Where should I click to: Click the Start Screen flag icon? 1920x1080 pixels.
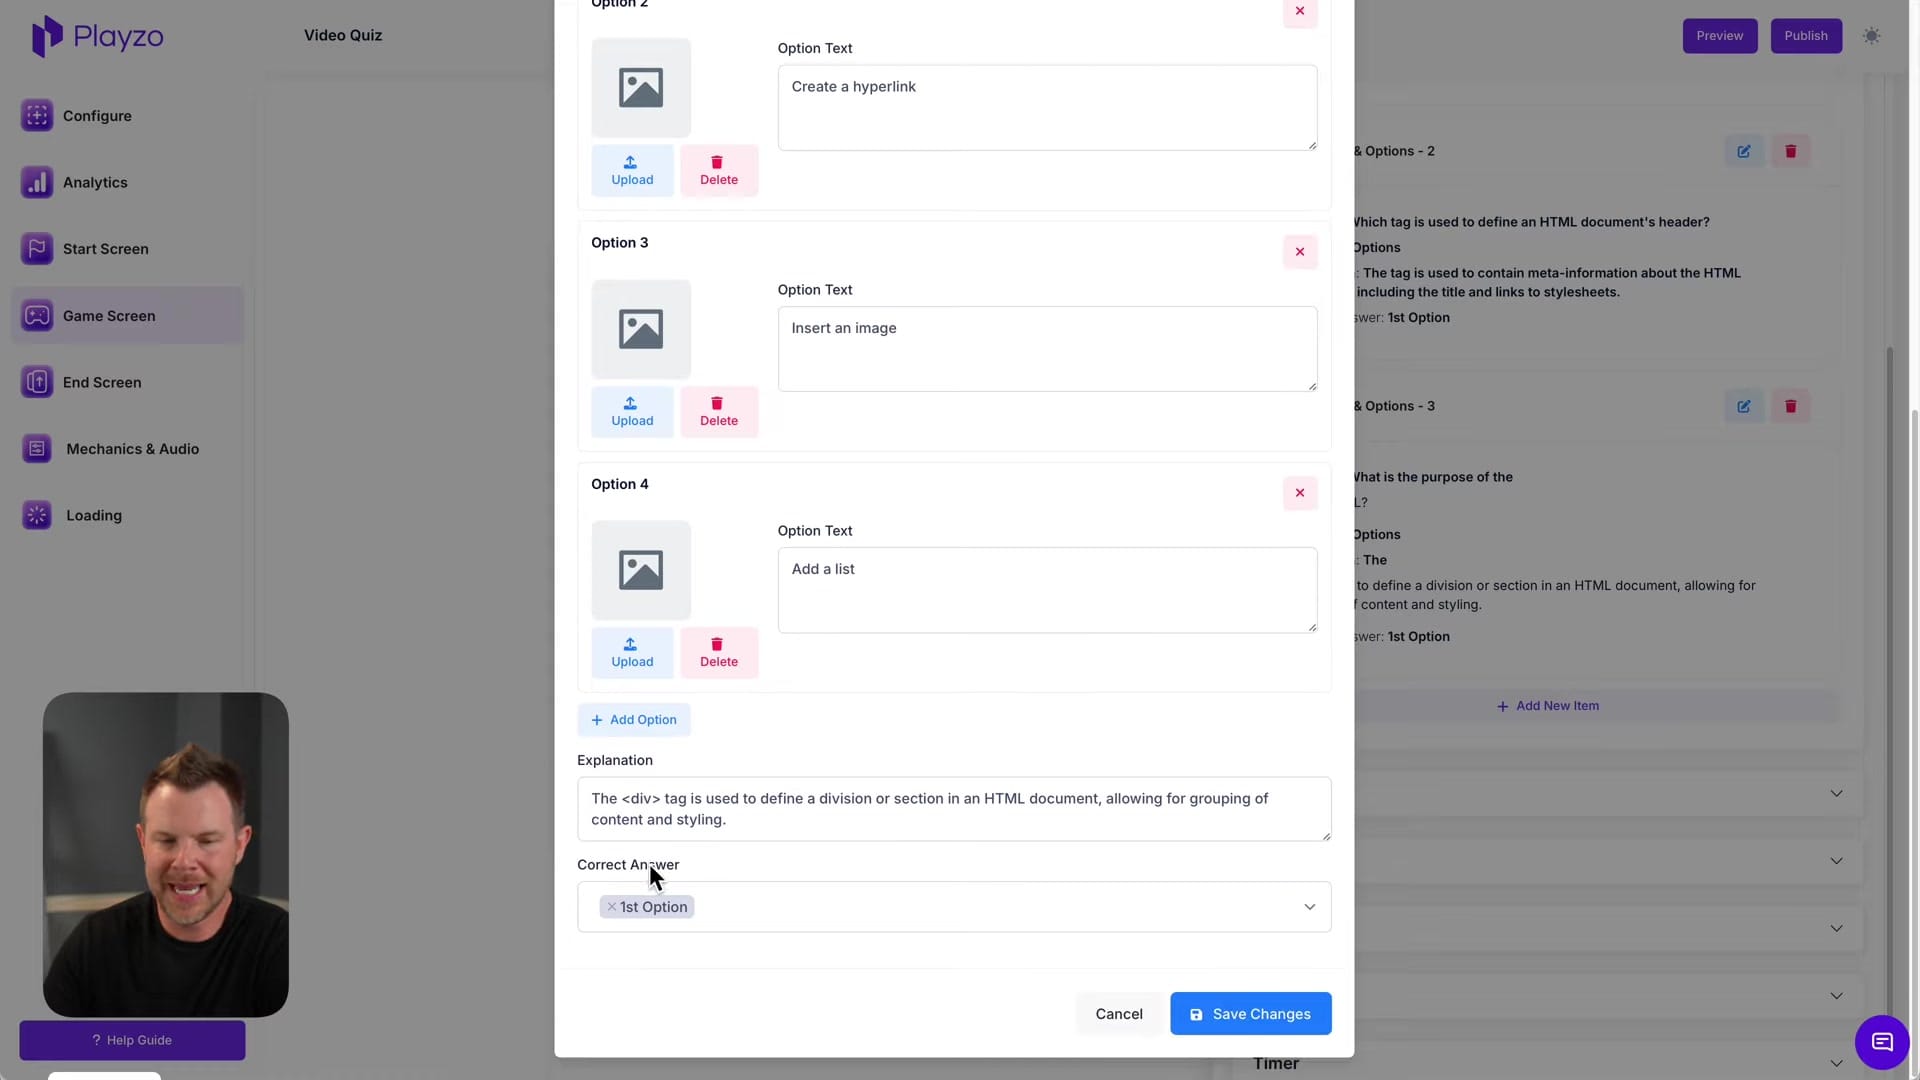pyautogui.click(x=37, y=249)
